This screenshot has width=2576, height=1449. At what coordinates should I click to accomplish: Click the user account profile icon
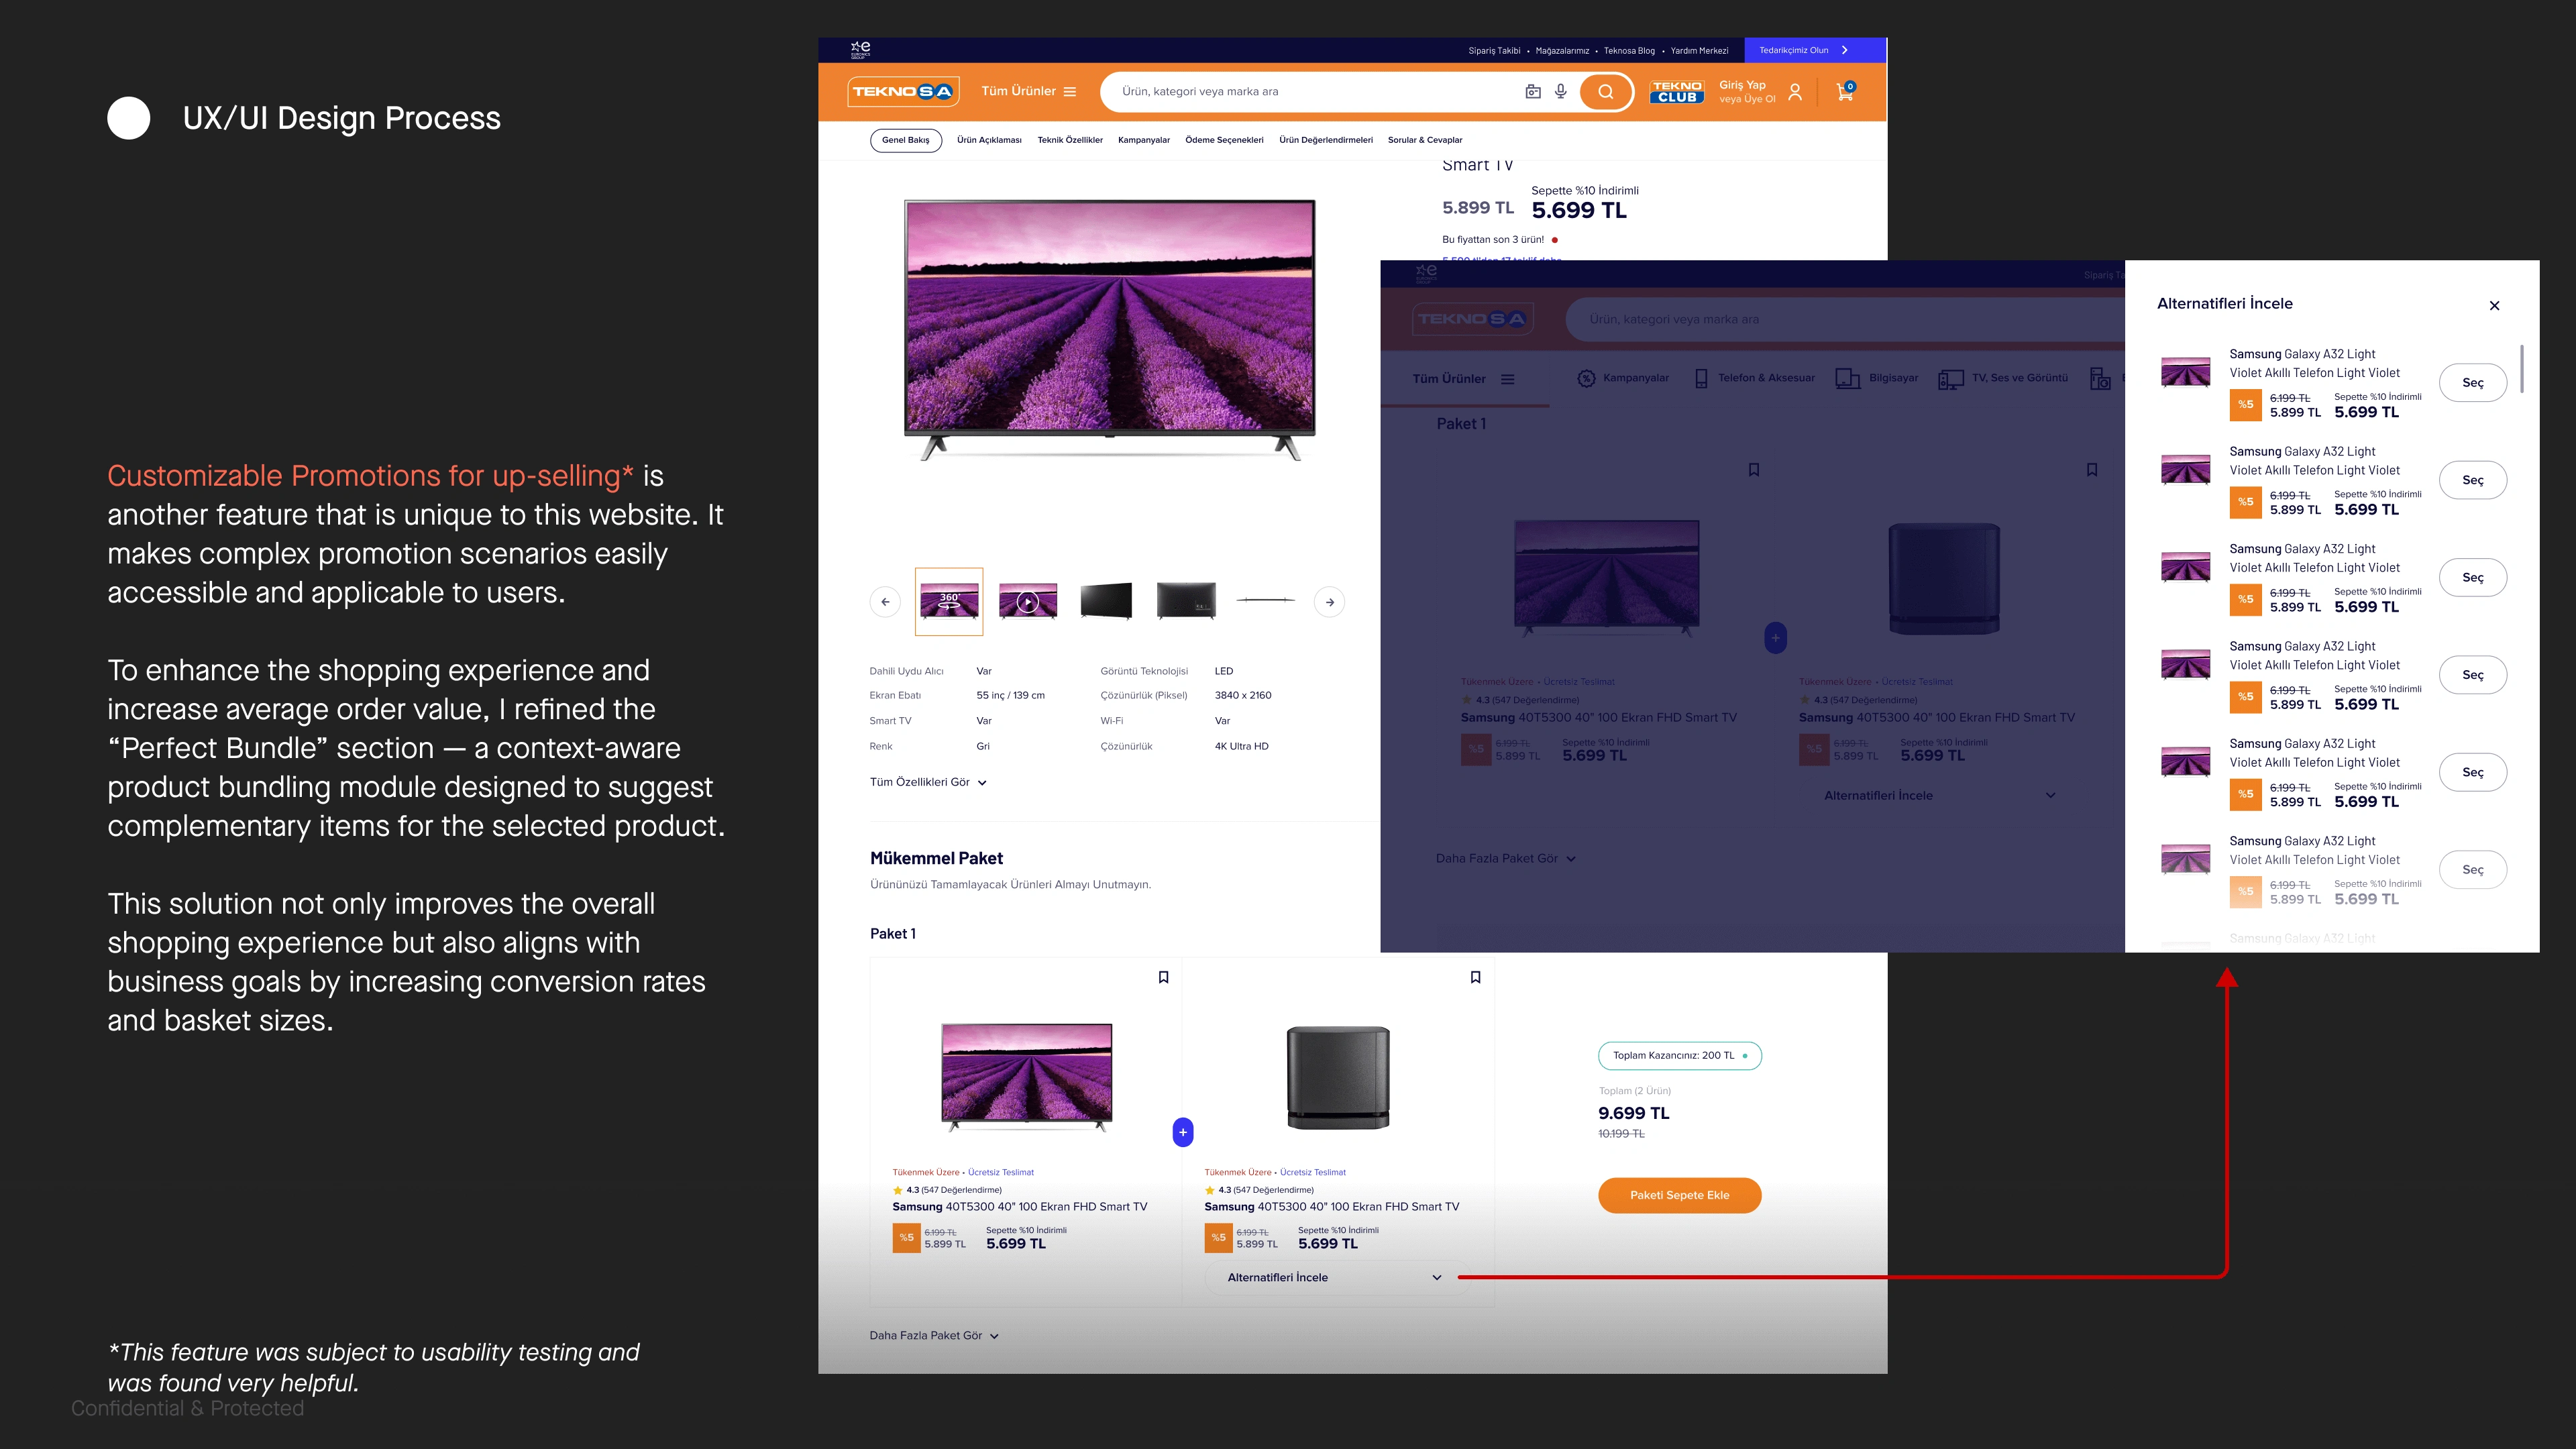tap(1795, 92)
